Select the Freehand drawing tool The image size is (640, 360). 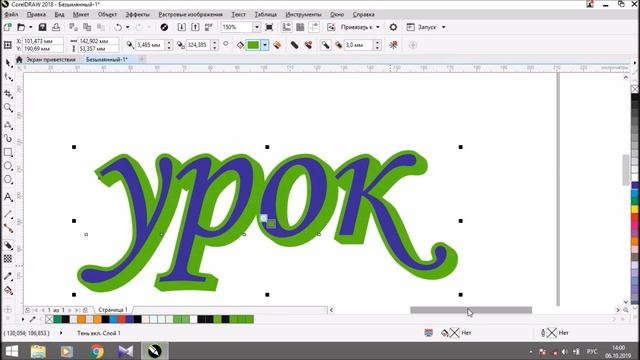tap(8, 124)
